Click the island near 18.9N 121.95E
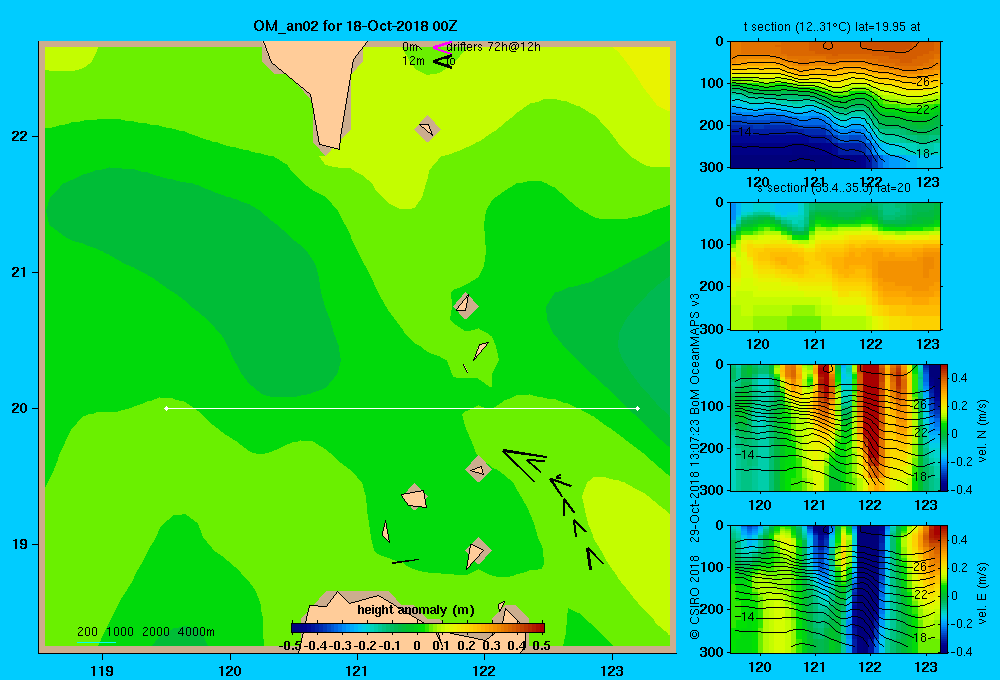The height and width of the screenshot is (680, 1000). pos(477,552)
